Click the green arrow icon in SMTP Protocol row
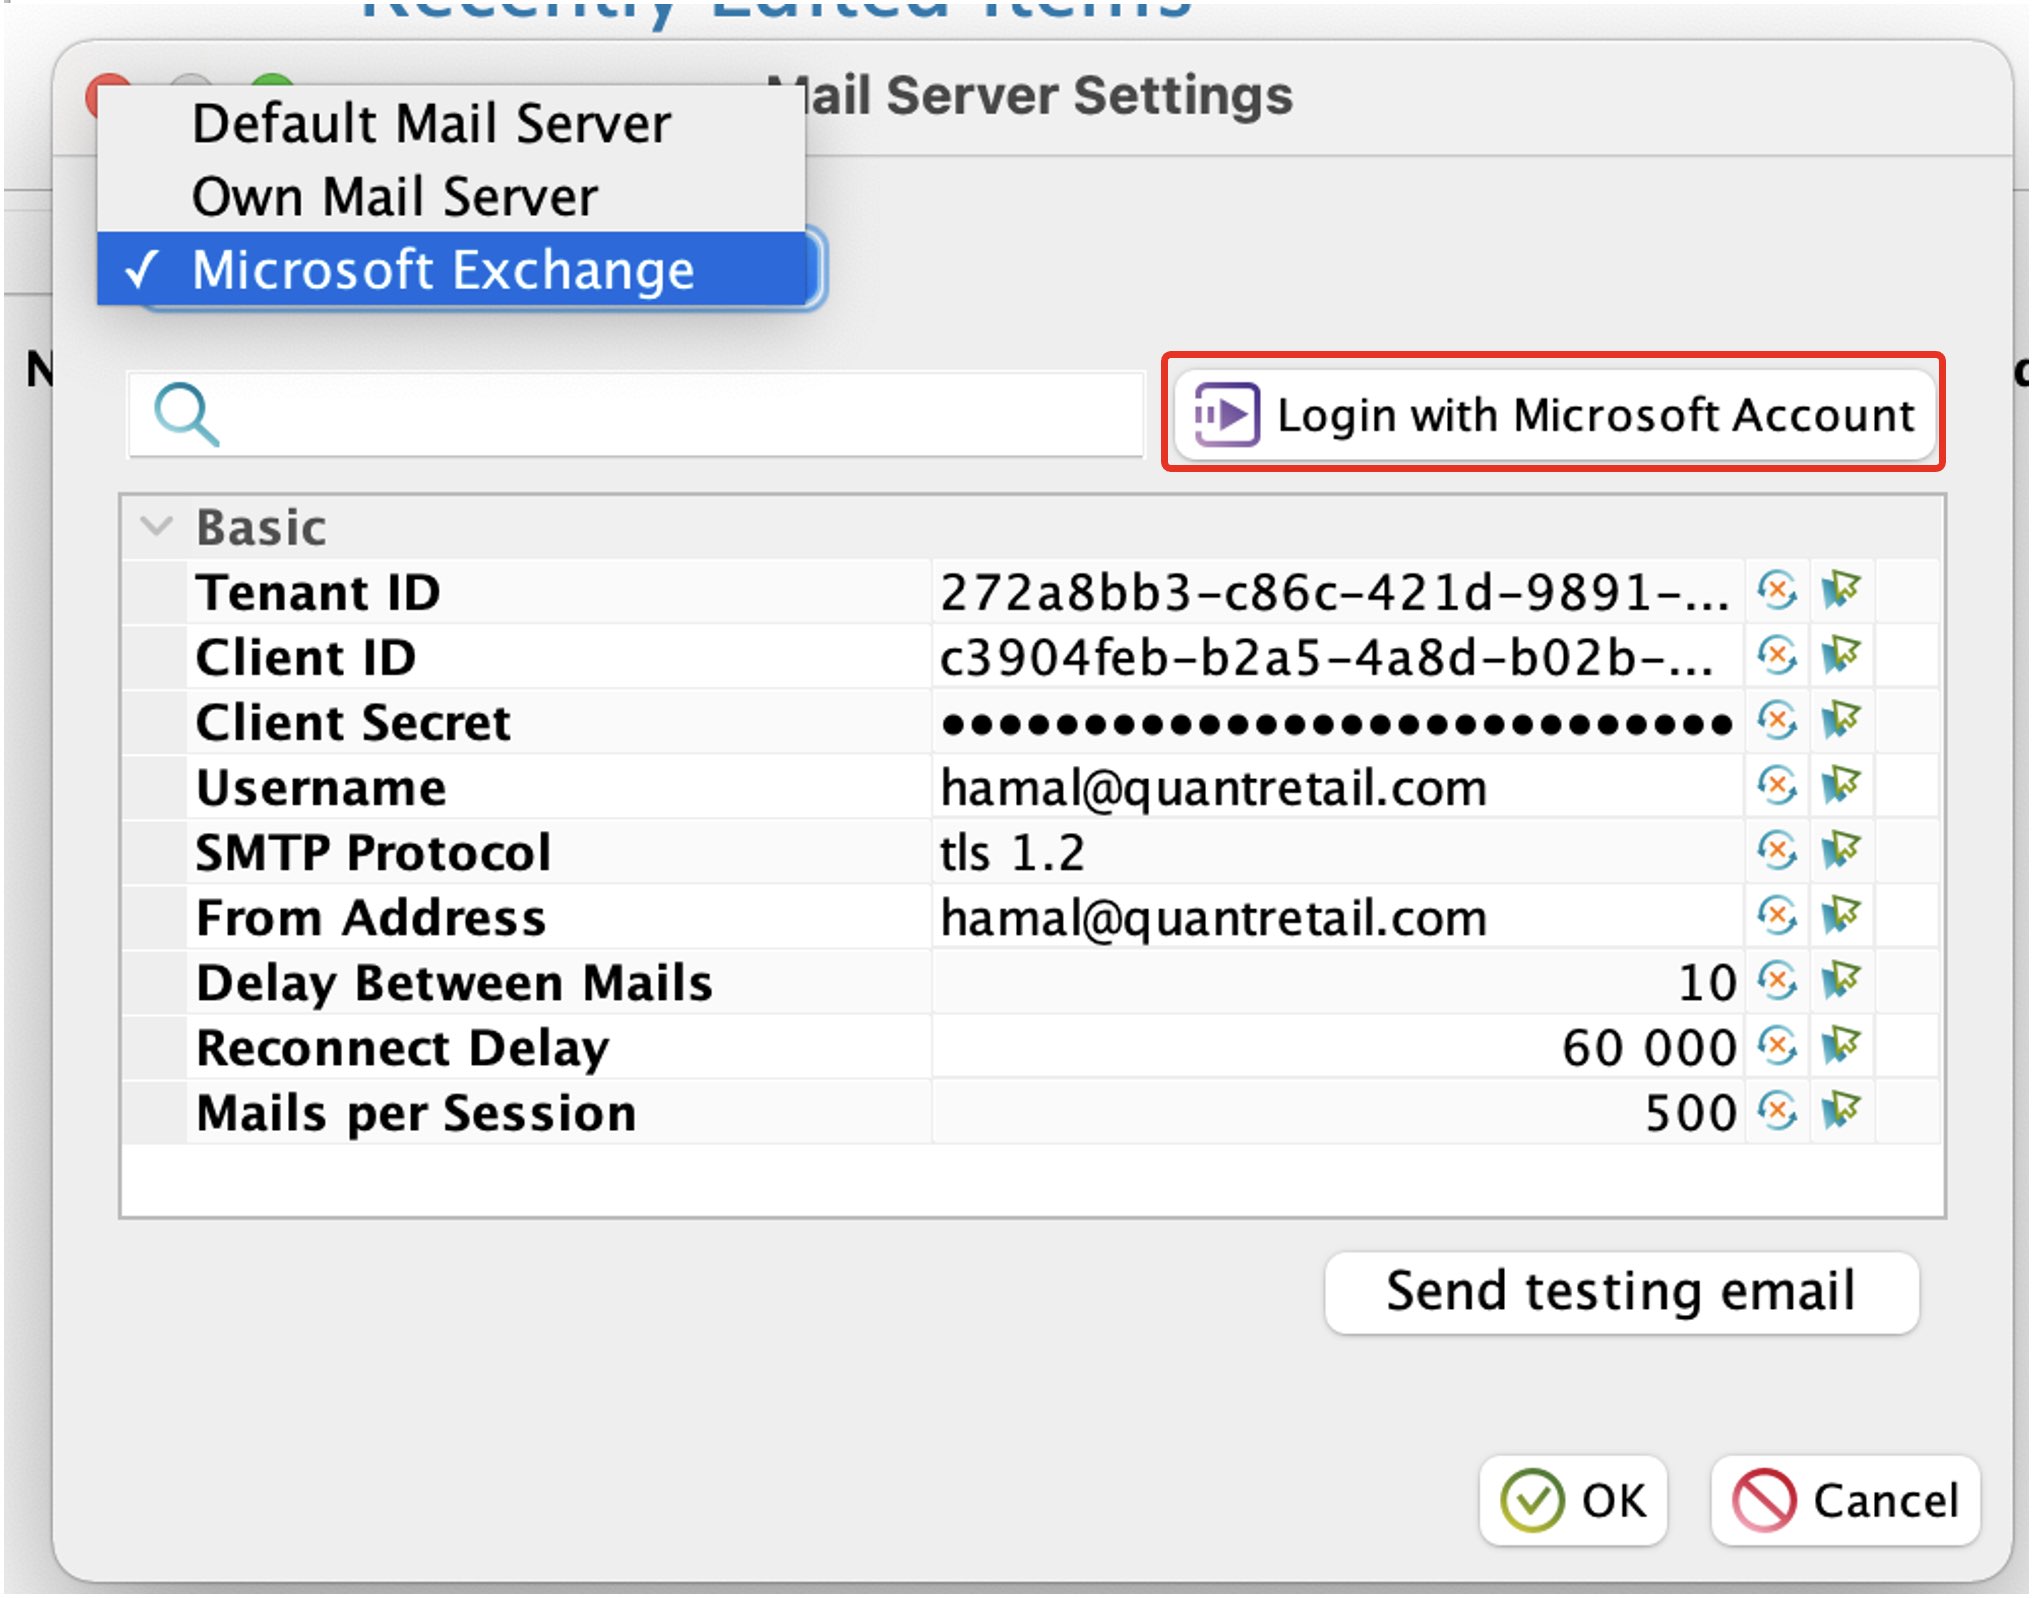This screenshot has width=2032, height=1598. click(1841, 851)
